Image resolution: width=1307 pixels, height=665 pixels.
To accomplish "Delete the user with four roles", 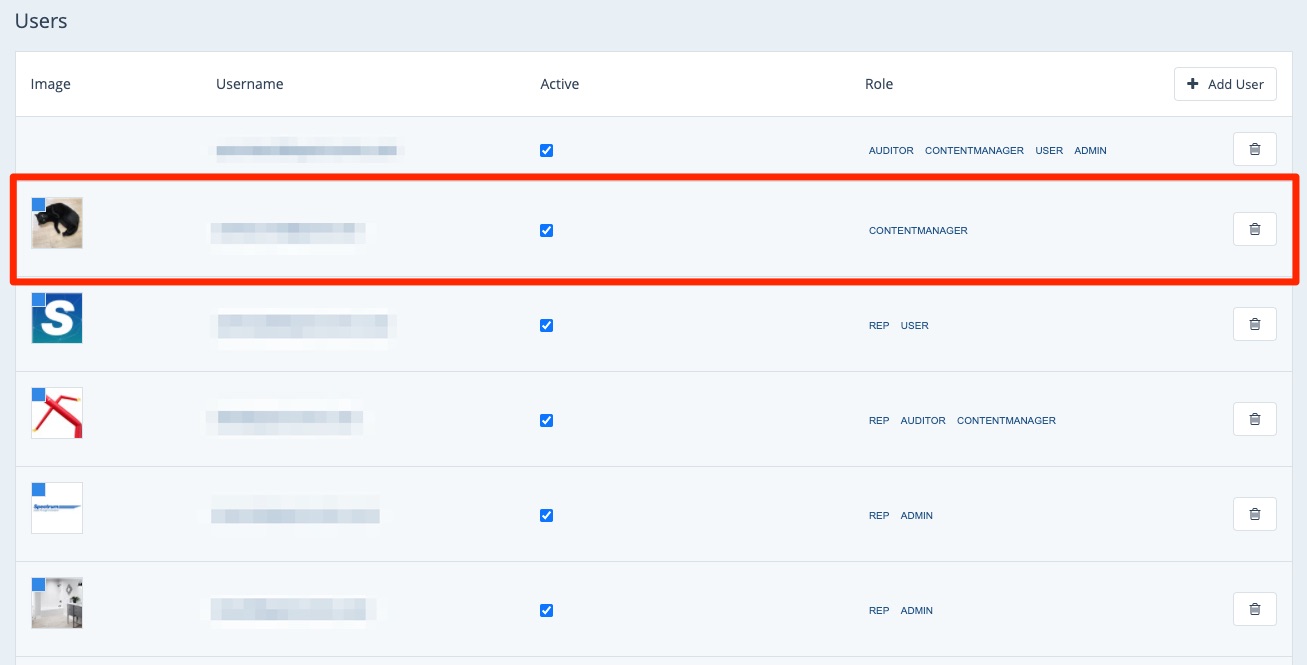I will (1254, 150).
